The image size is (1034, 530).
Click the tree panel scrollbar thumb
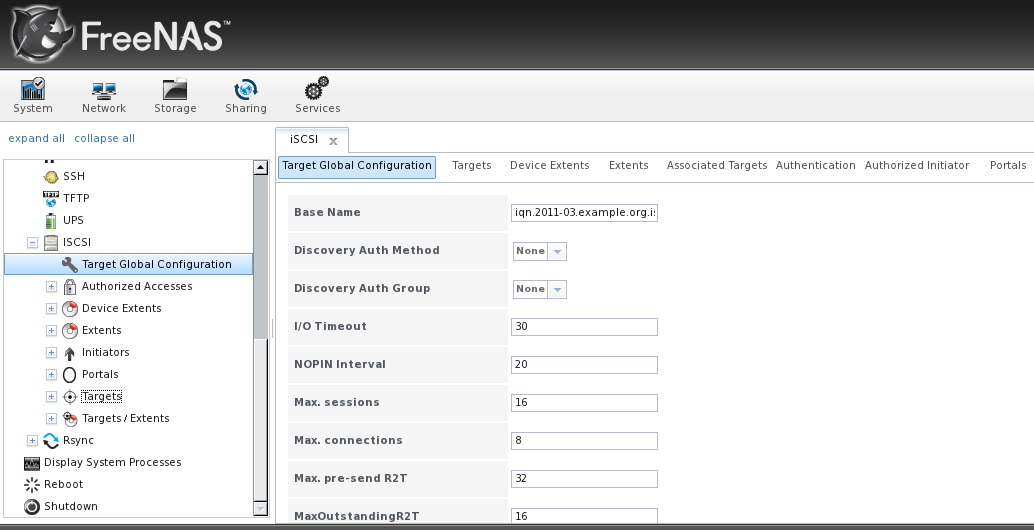point(260,419)
